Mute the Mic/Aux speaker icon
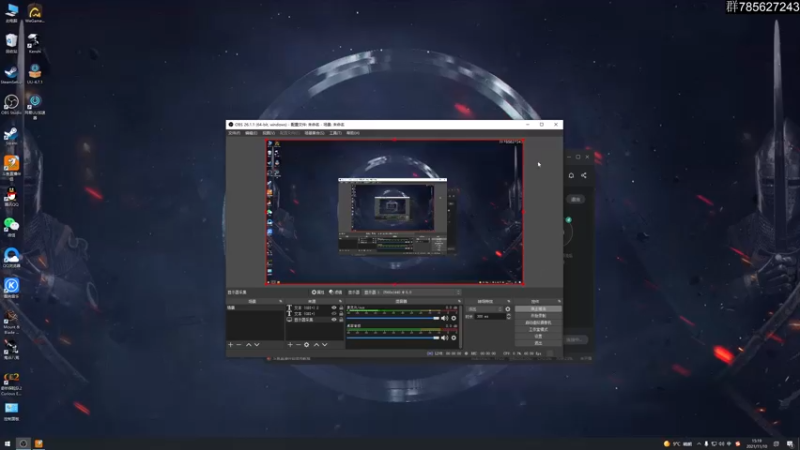 (x=444, y=318)
